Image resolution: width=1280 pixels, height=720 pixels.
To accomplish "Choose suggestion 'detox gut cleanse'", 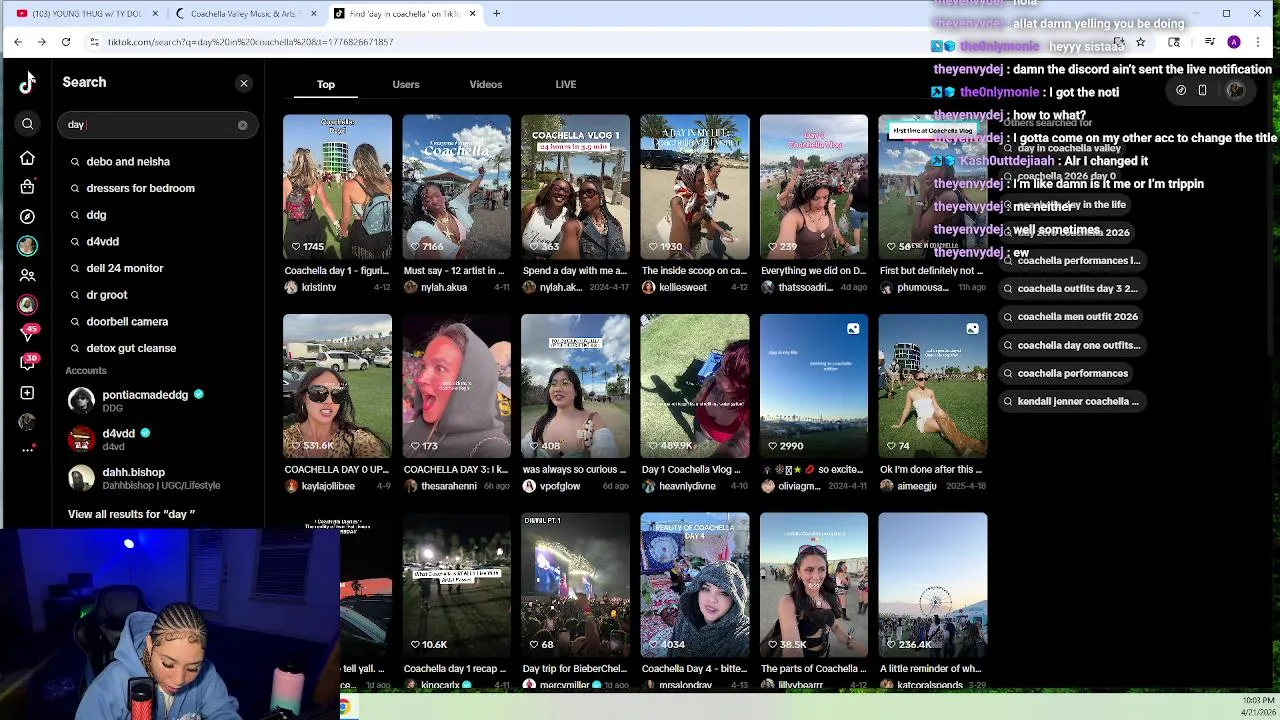I will point(160,348).
